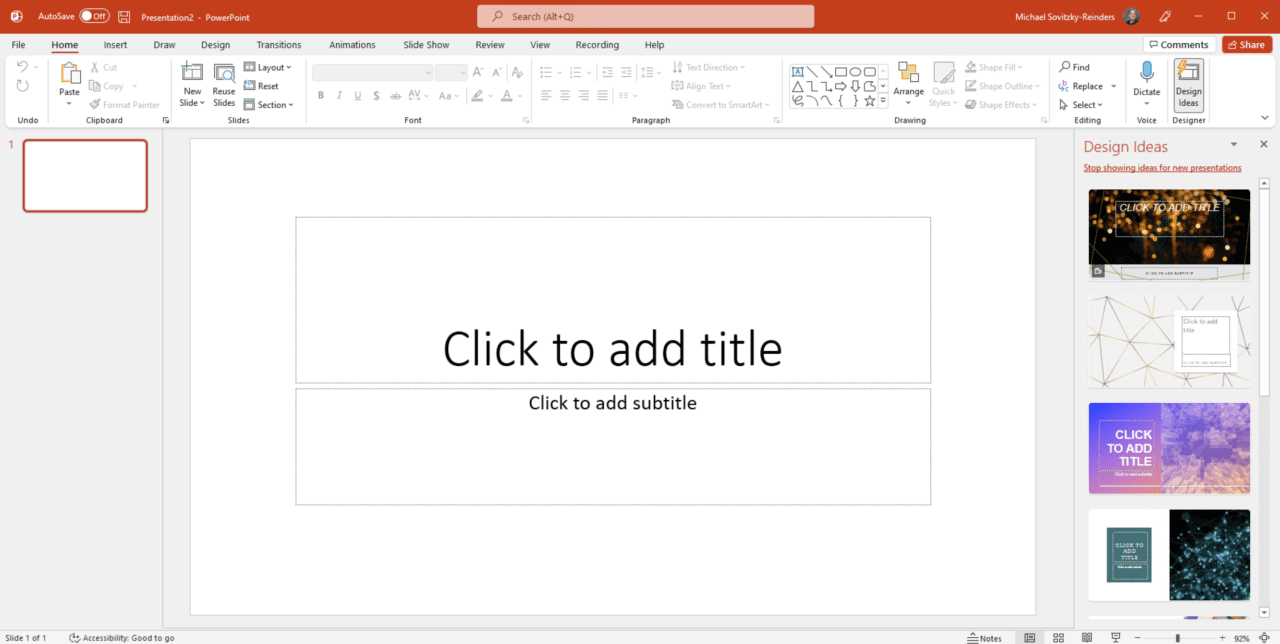The image size is (1280, 644).
Task: Click the Share button
Action: coord(1246,45)
